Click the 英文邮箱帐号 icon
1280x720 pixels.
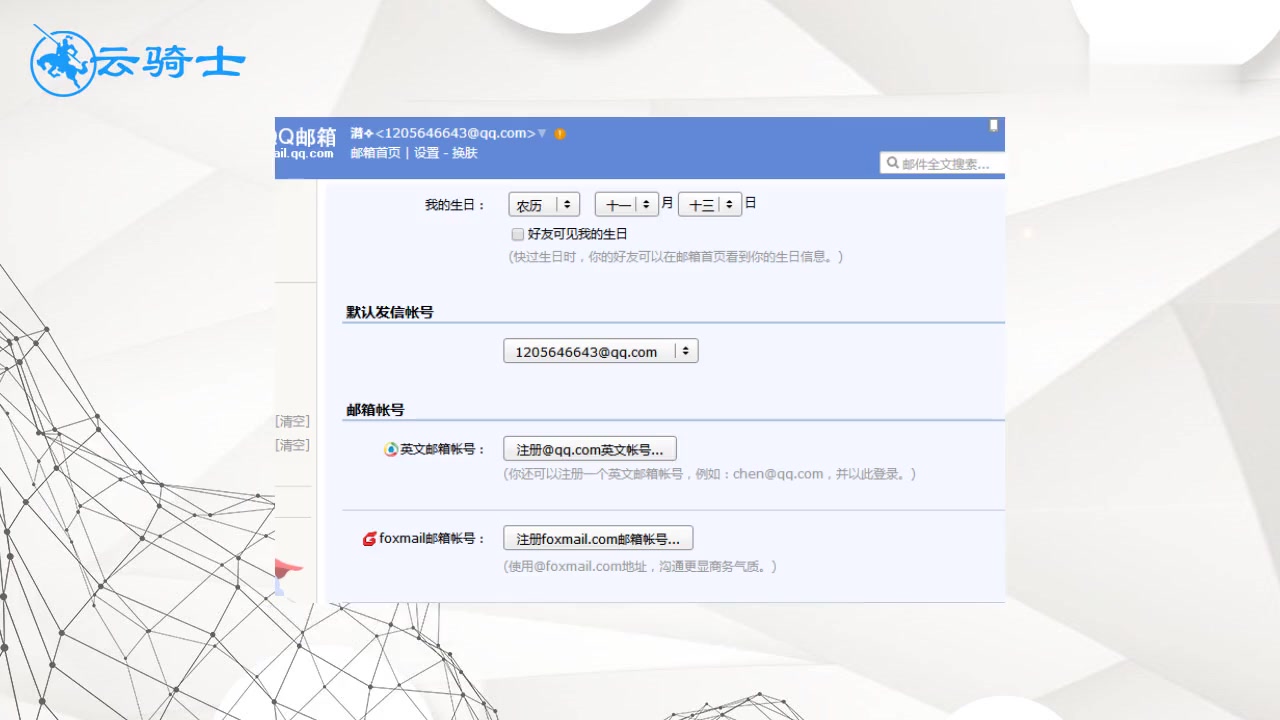pyautogui.click(x=391, y=450)
